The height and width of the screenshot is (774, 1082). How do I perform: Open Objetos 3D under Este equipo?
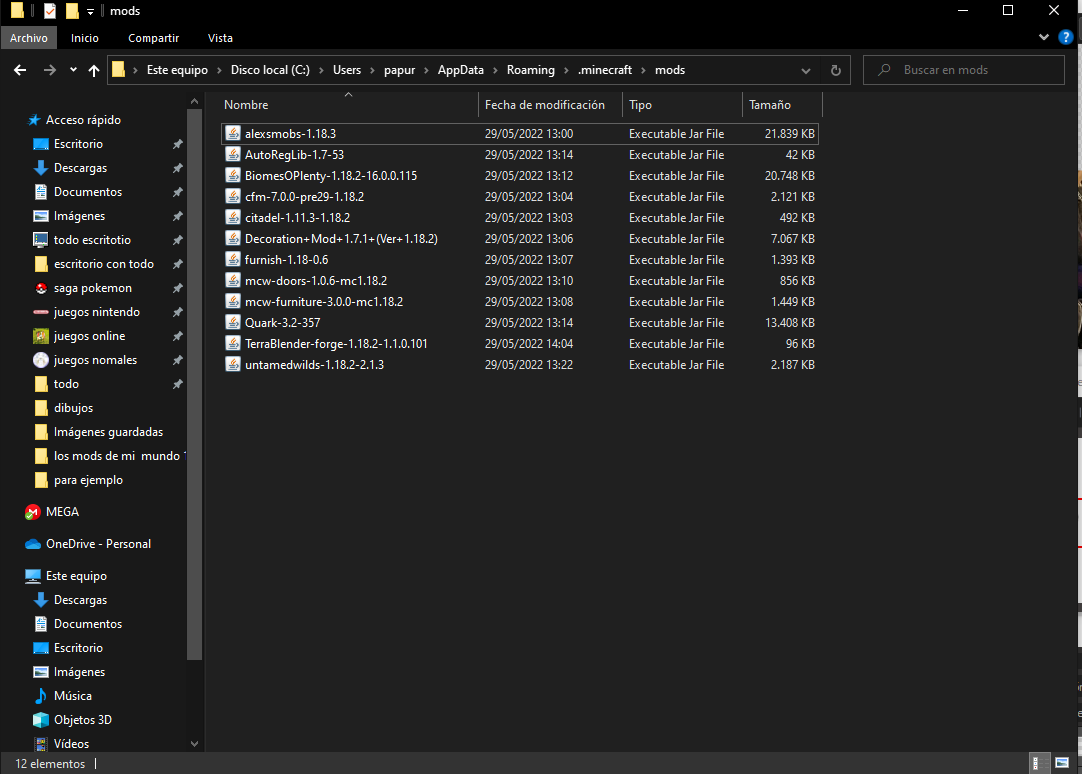(83, 720)
